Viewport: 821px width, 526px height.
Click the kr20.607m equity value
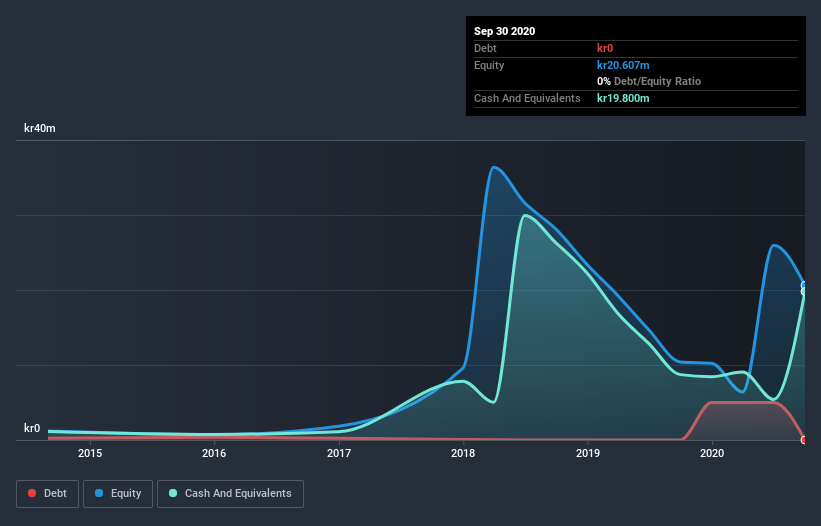pyautogui.click(x=623, y=65)
